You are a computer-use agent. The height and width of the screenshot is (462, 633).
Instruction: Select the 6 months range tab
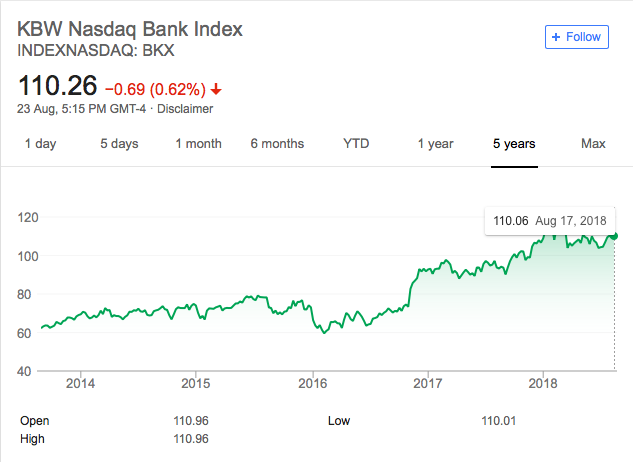point(277,144)
